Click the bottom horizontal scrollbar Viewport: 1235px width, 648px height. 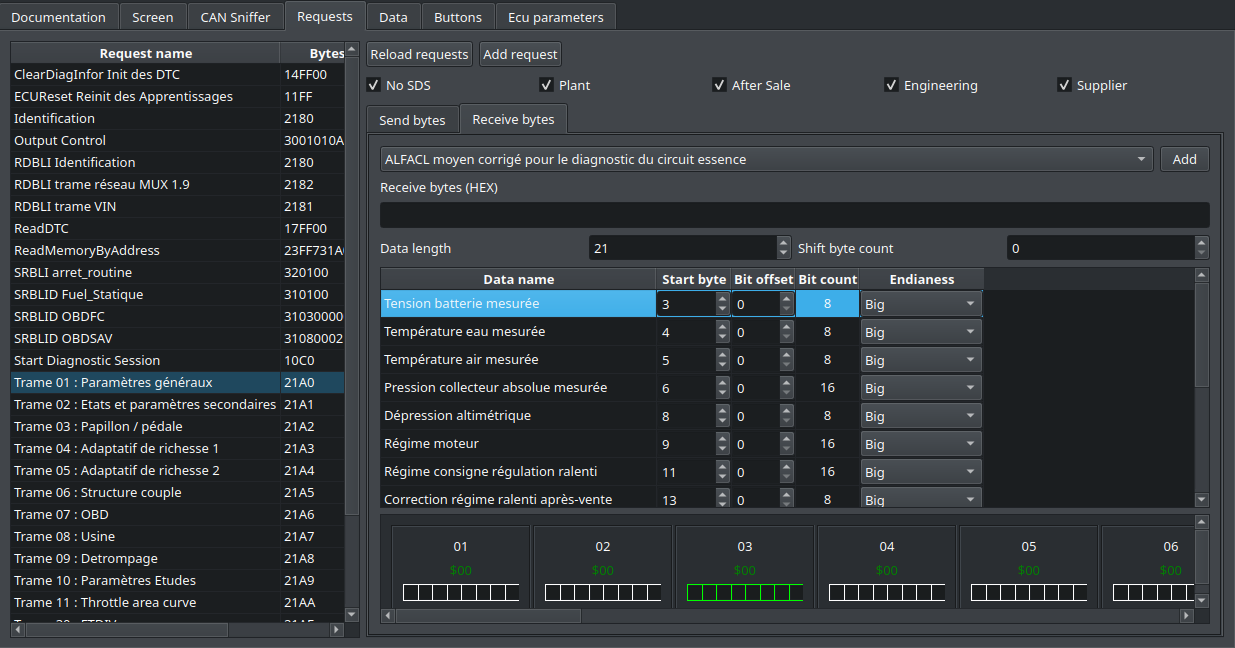click(490, 616)
